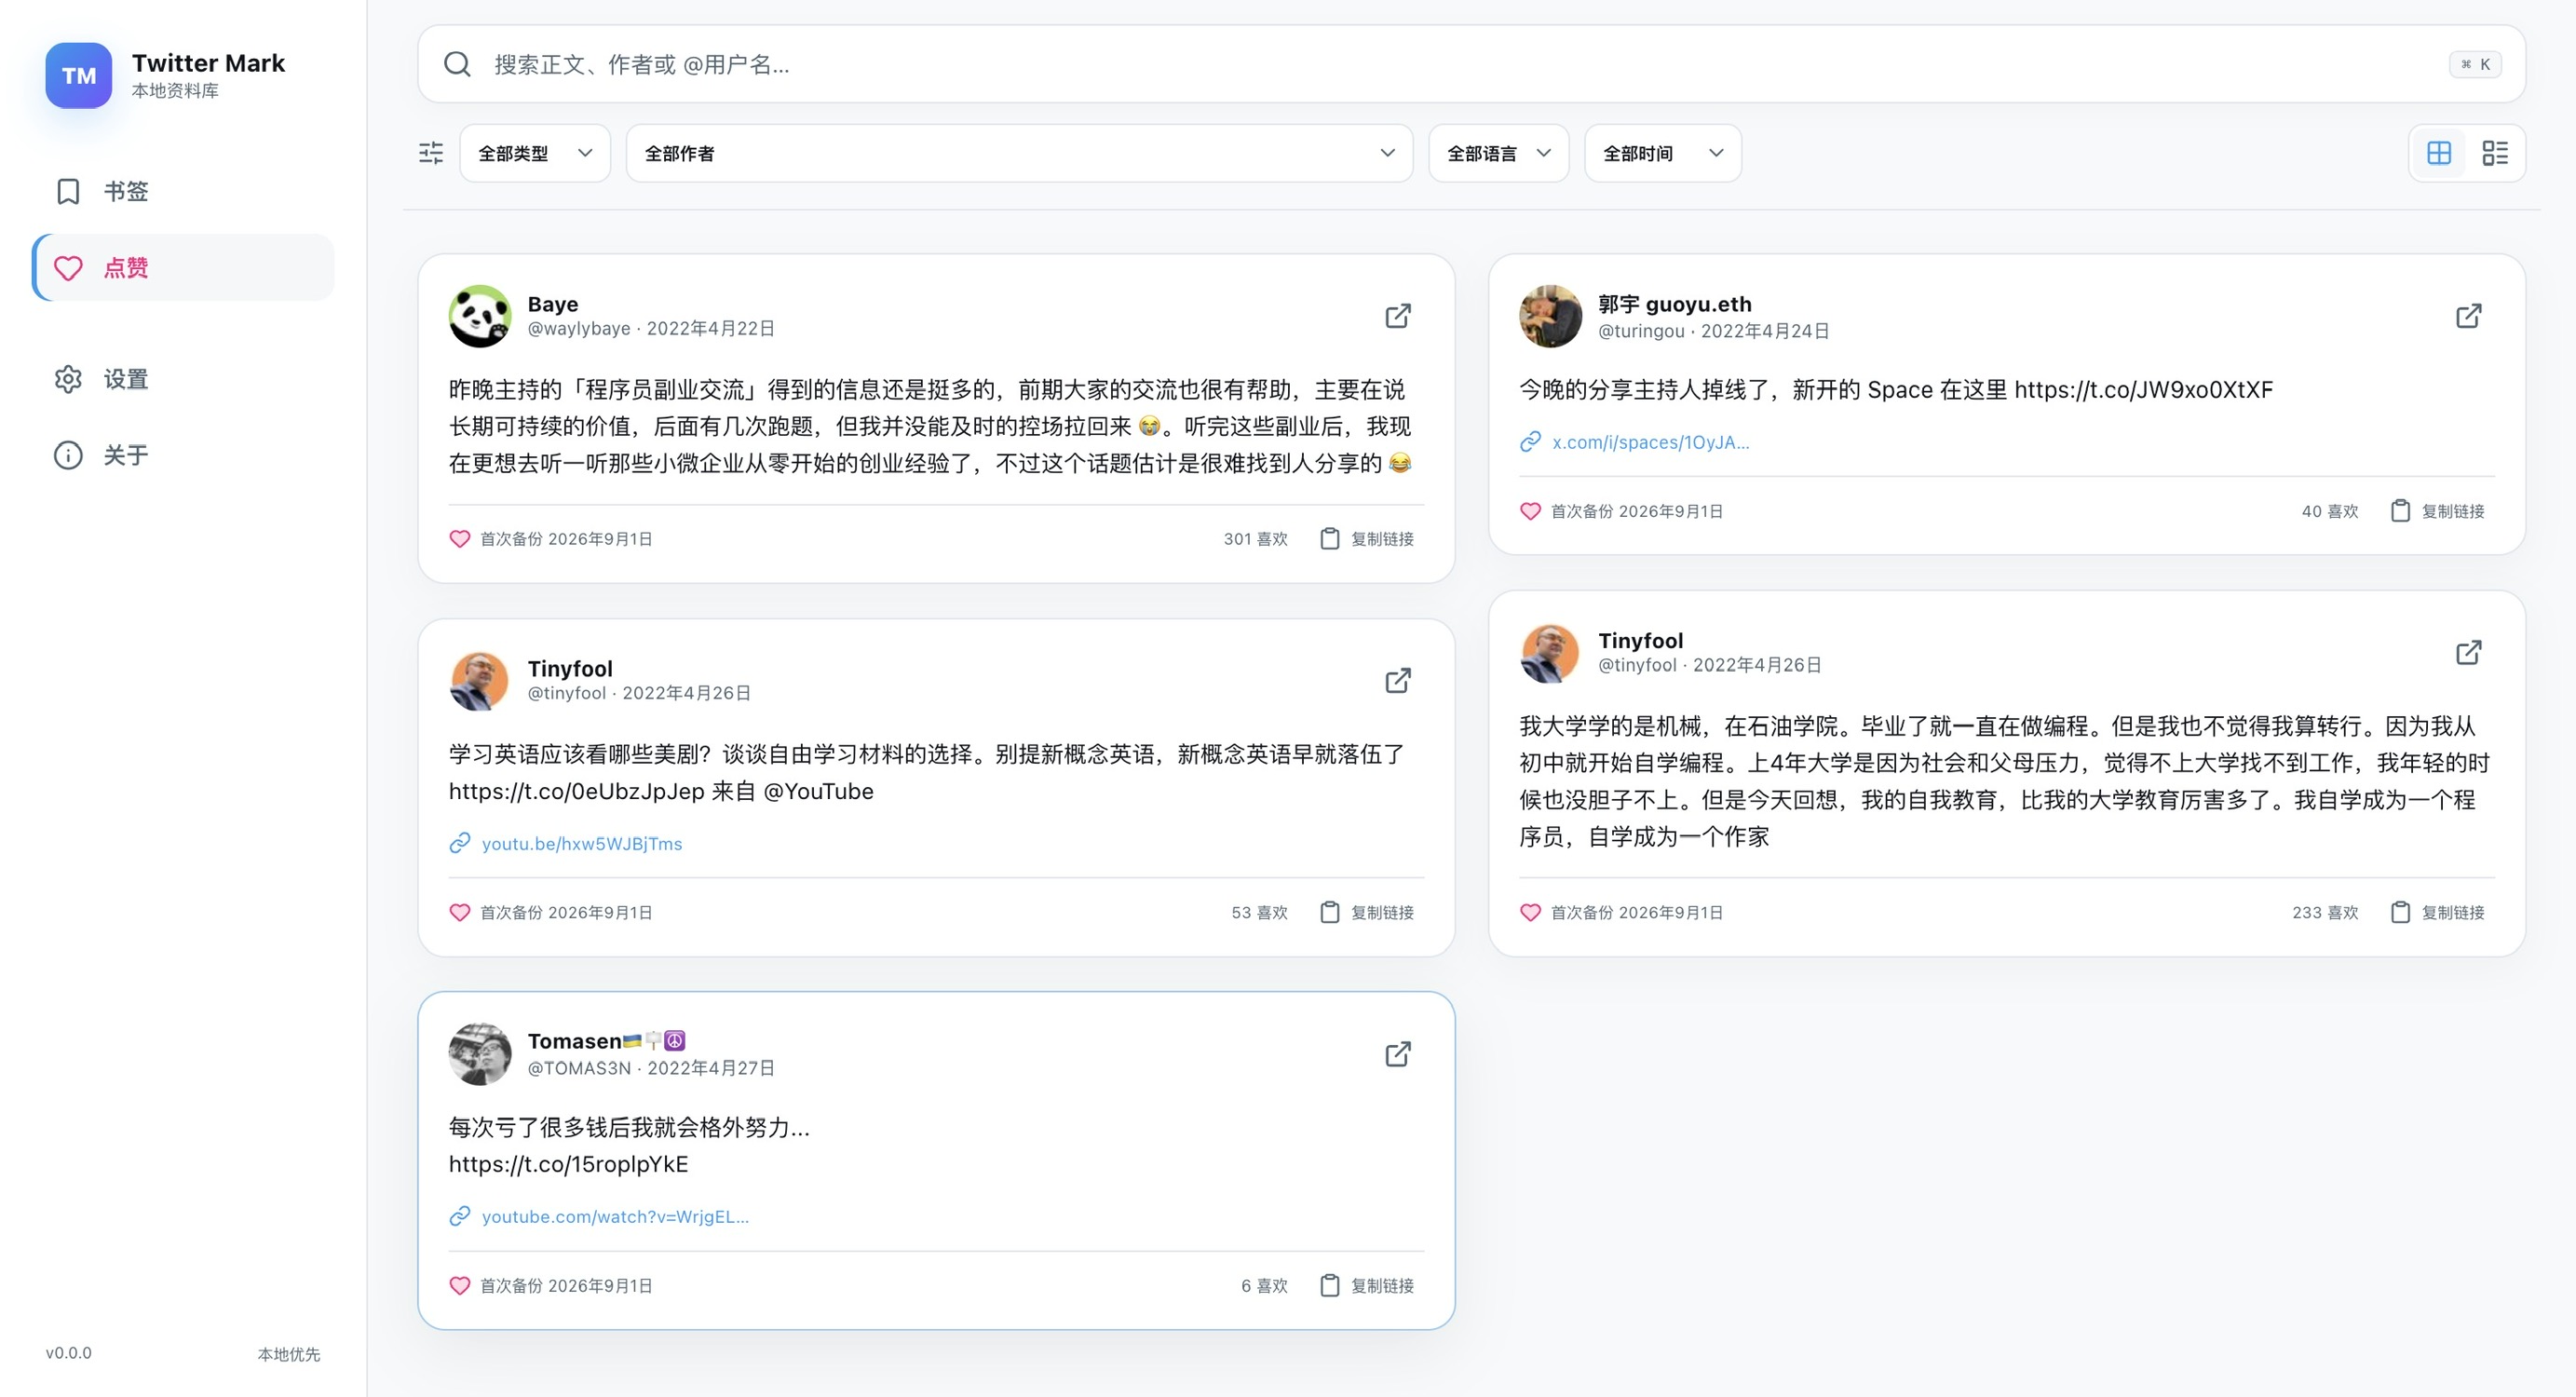This screenshot has height=1397, width=2576.
Task: Open the 全部作者 author dropdown
Action: (x=1019, y=153)
